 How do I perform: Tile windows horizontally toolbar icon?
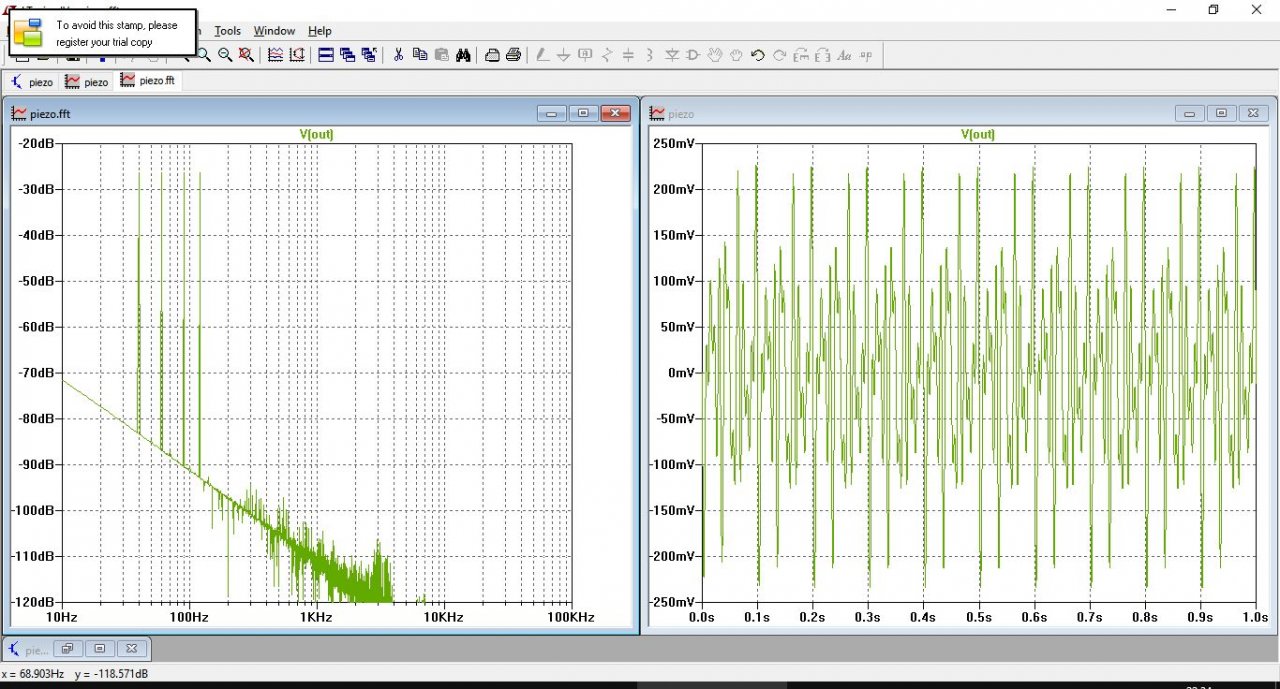(326, 55)
